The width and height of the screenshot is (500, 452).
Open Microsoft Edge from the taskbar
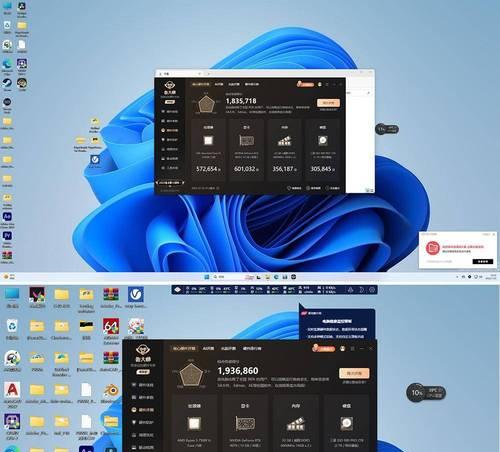point(276,277)
